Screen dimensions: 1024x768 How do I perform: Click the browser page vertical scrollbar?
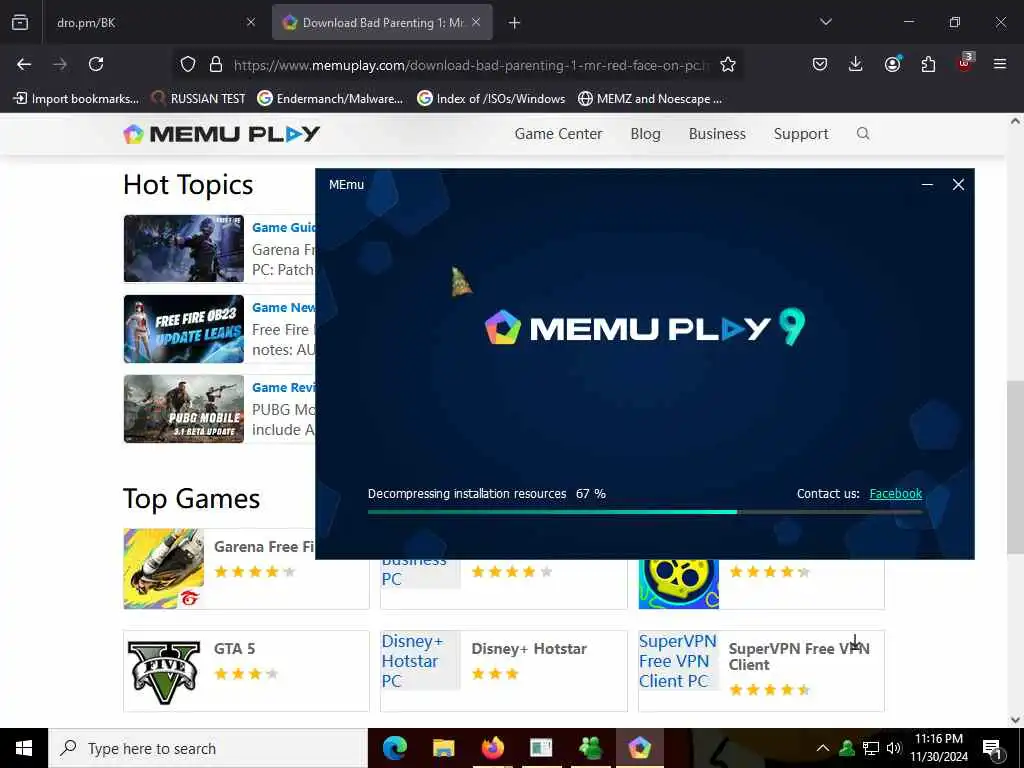(1016, 466)
